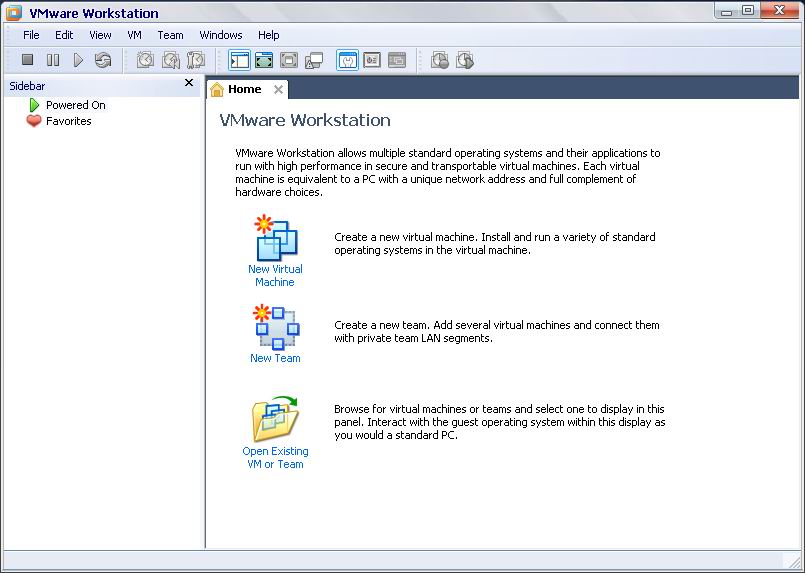Close the VMware Workstation window
This screenshot has height=573, width=805.
[x=779, y=11]
